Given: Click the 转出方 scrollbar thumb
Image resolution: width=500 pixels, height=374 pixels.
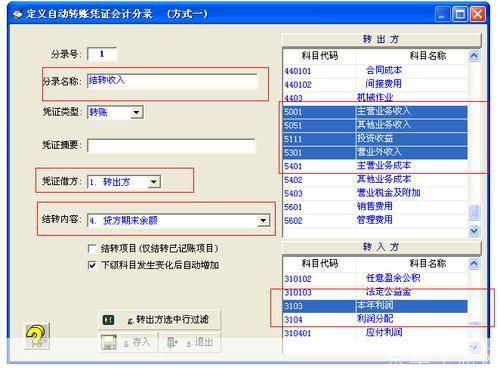Looking at the screenshot, I should tap(474, 213).
